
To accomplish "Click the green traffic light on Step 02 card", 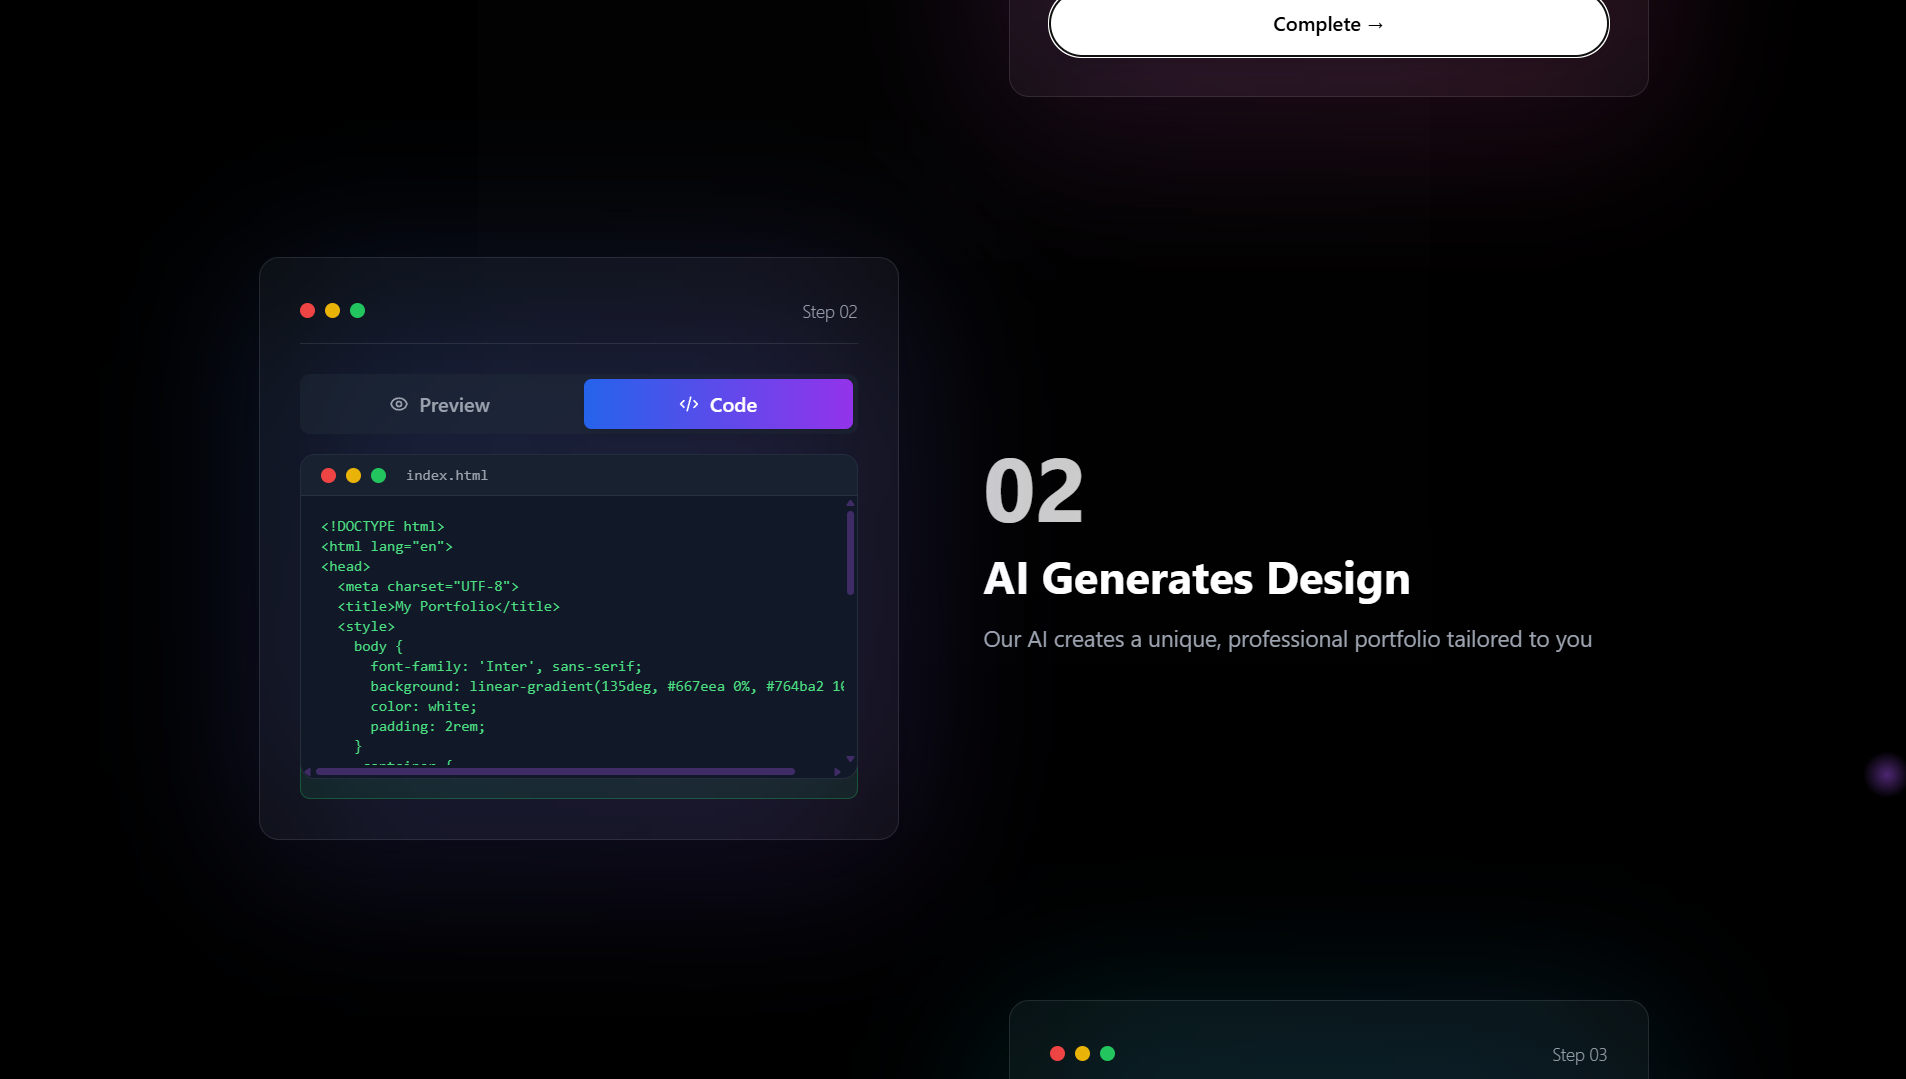I will click(x=358, y=310).
